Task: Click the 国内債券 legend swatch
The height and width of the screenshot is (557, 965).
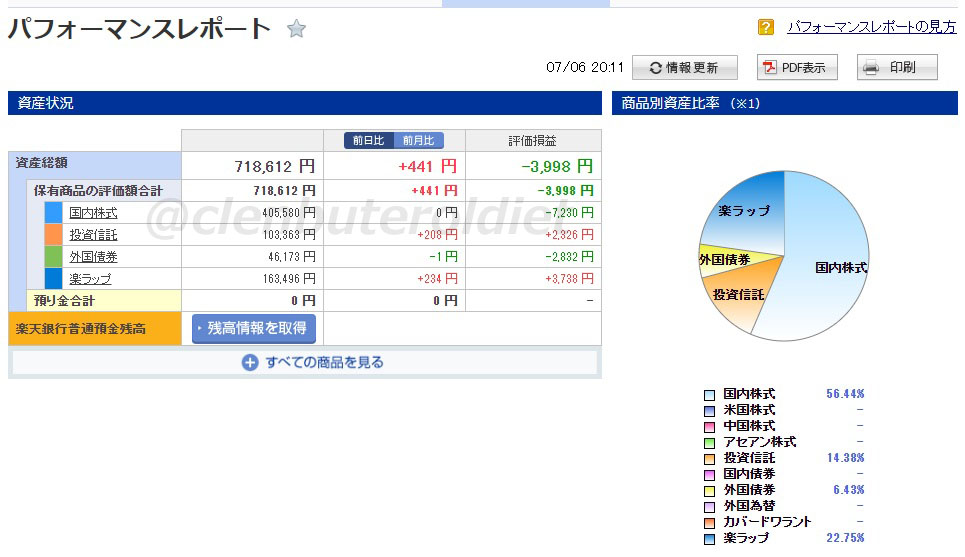Action: 710,475
